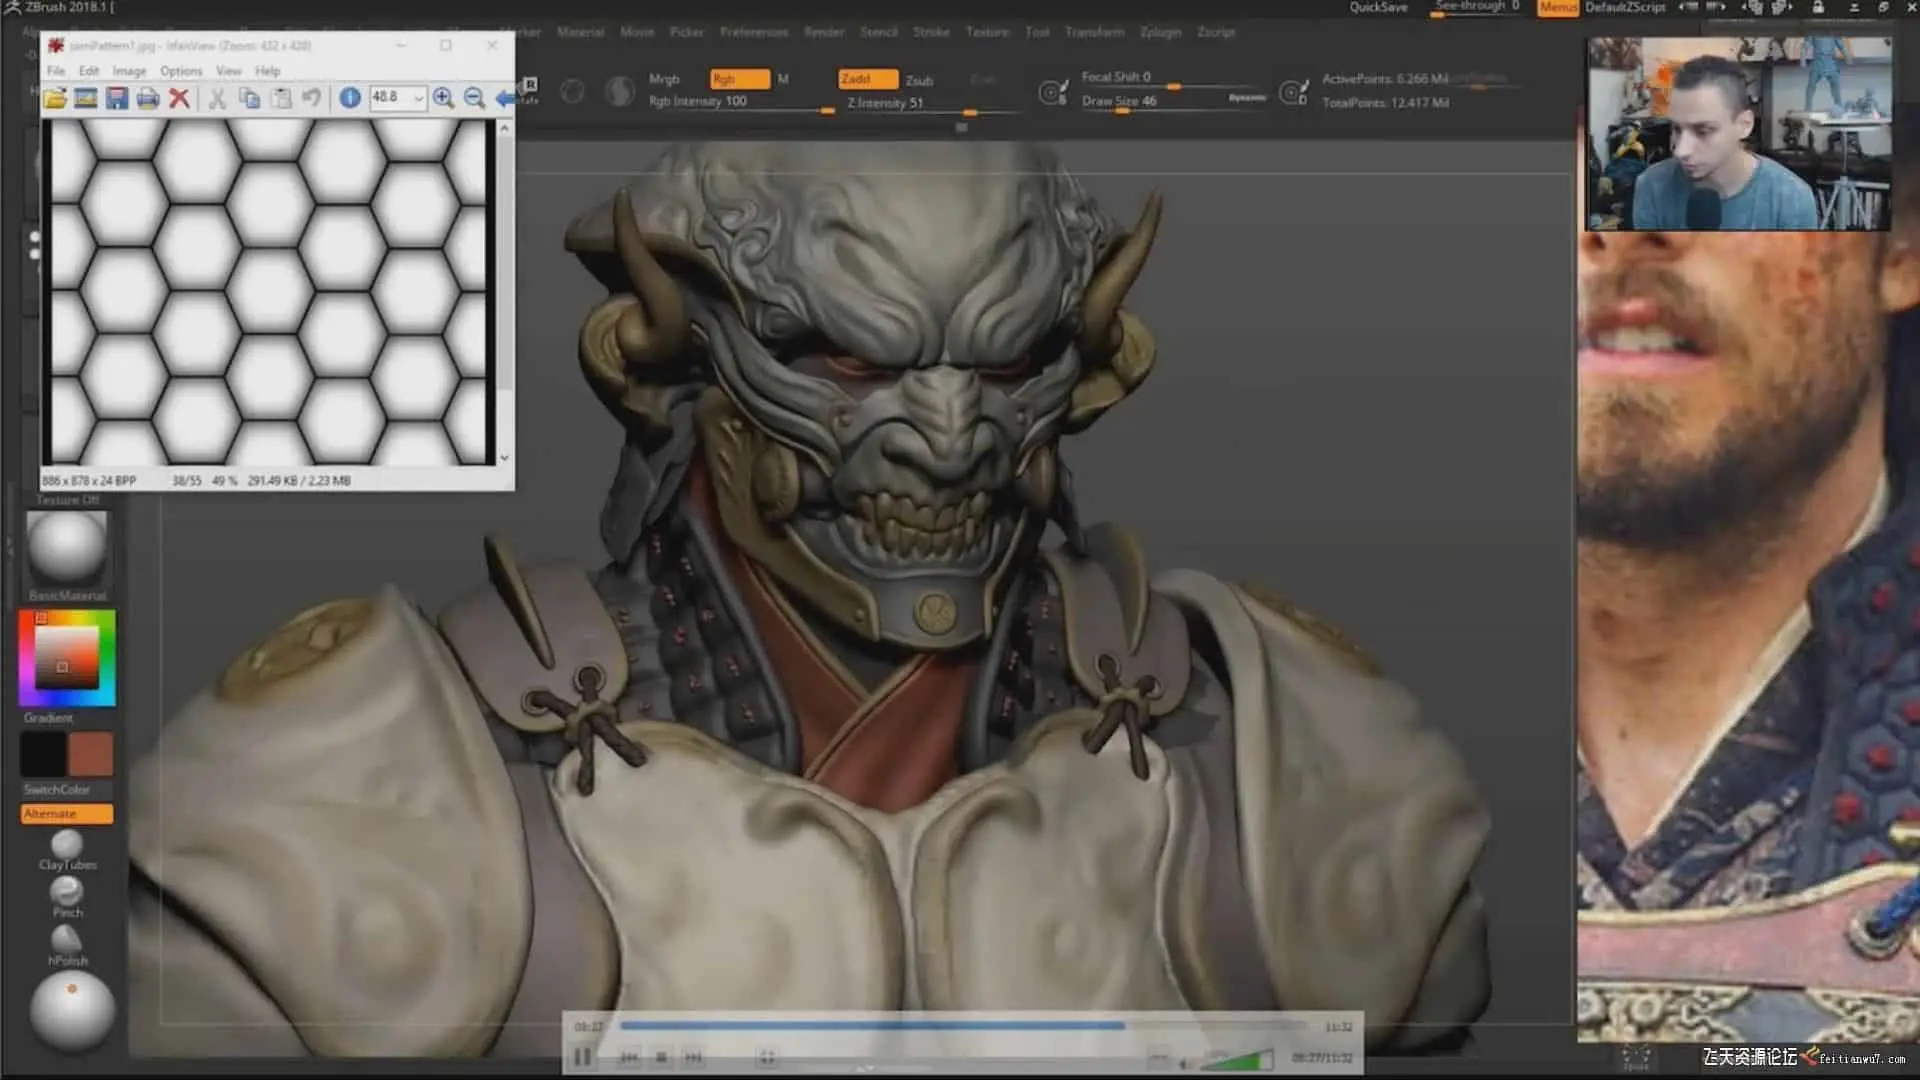Image resolution: width=1920 pixels, height=1080 pixels.
Task: Open ZBrush Zplugin menu
Action: [1160, 32]
